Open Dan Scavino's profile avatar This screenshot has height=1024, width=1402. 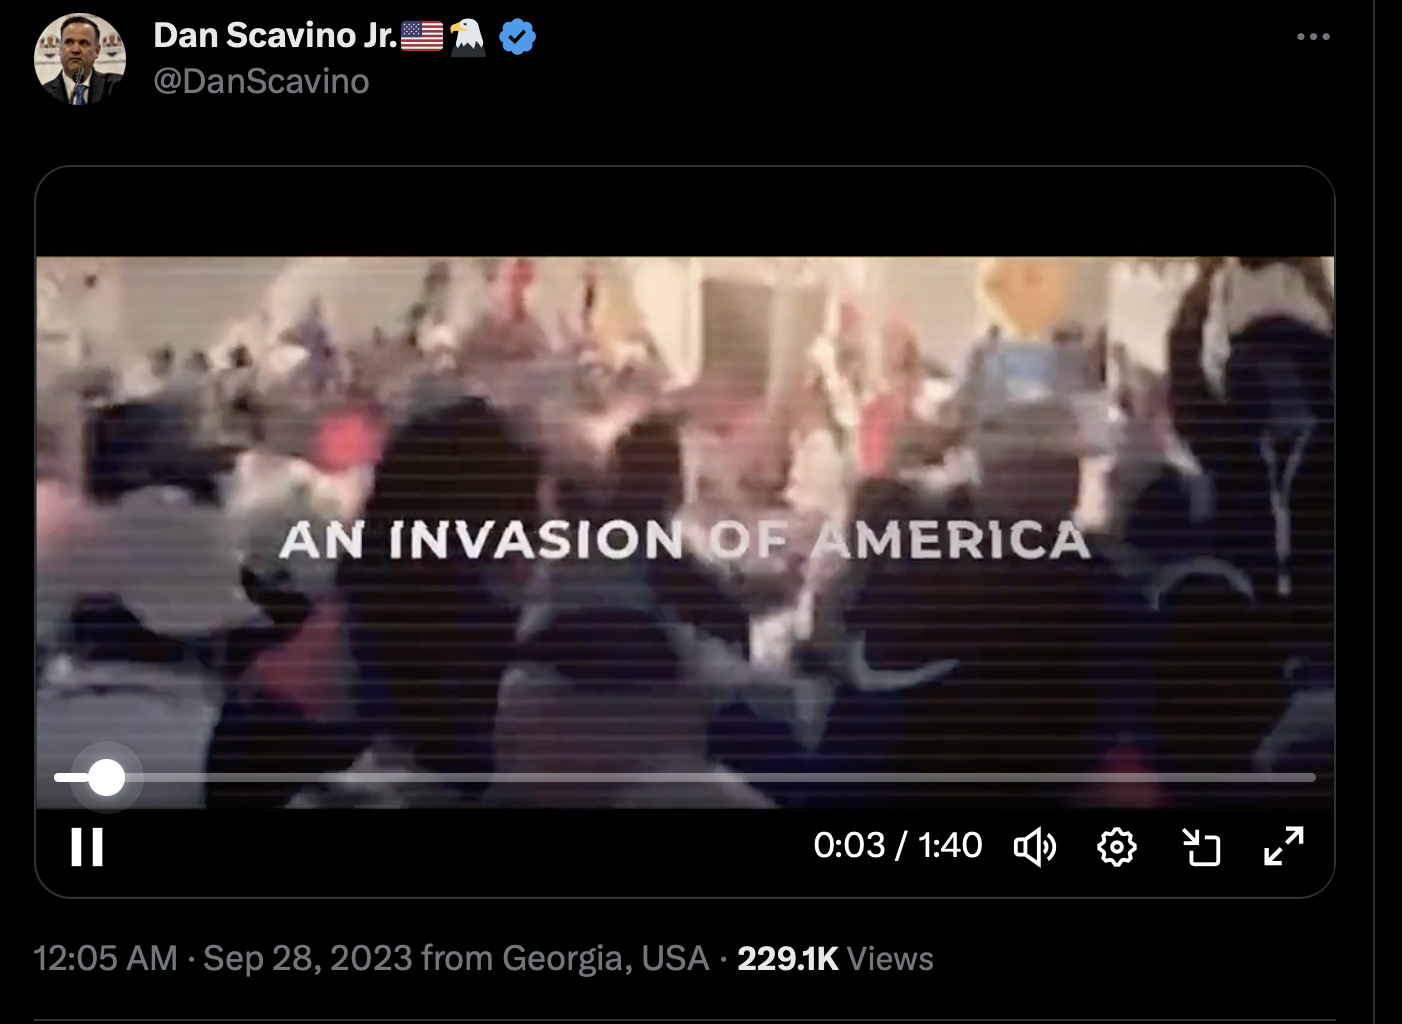coord(80,59)
